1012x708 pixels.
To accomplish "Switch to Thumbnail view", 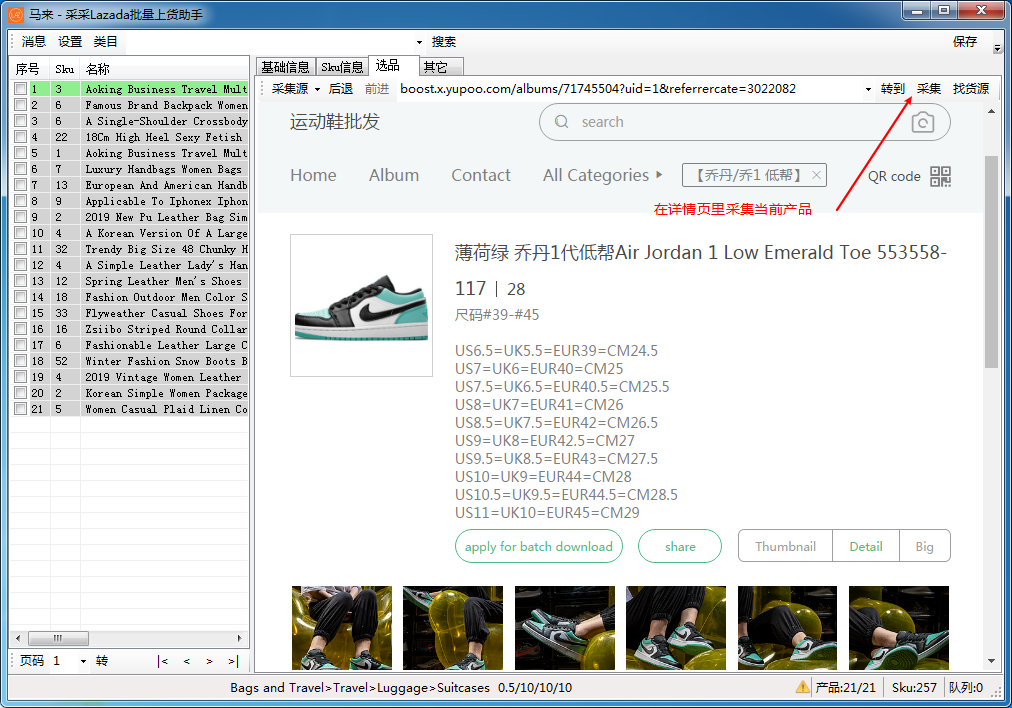I will [x=785, y=546].
